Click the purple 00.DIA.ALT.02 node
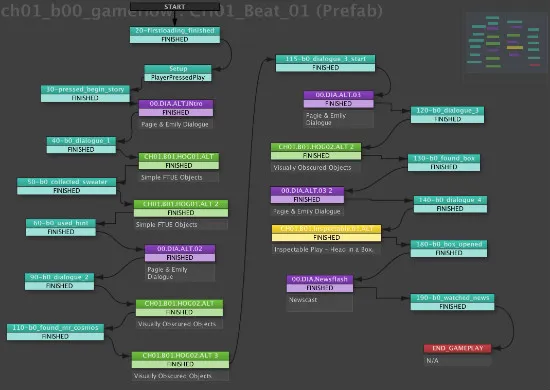Image resolution: width=550 pixels, height=390 pixels. coord(180,253)
